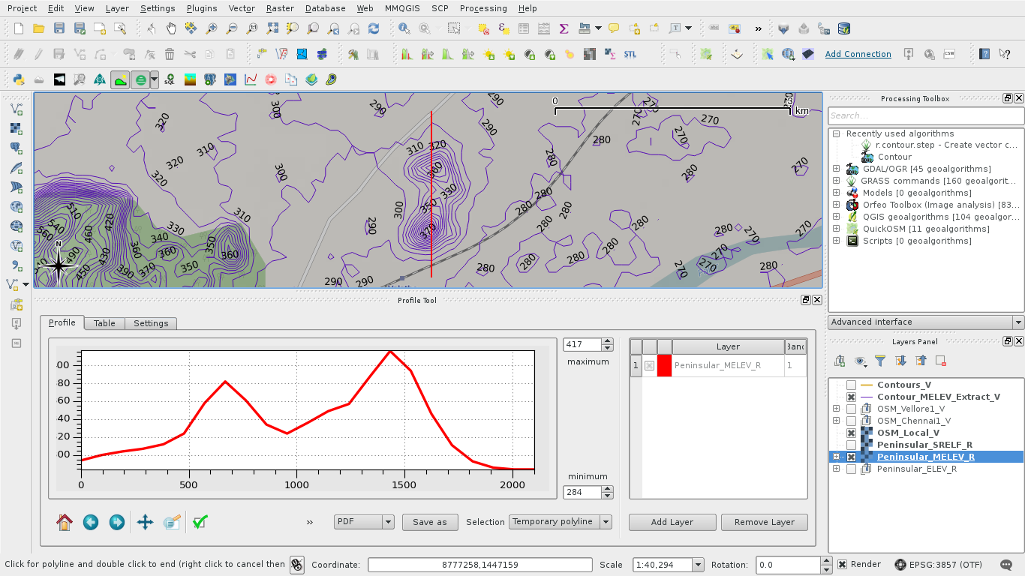Open the Field Calculator sigma icon
This screenshot has height=576, width=1025.
pos(564,29)
